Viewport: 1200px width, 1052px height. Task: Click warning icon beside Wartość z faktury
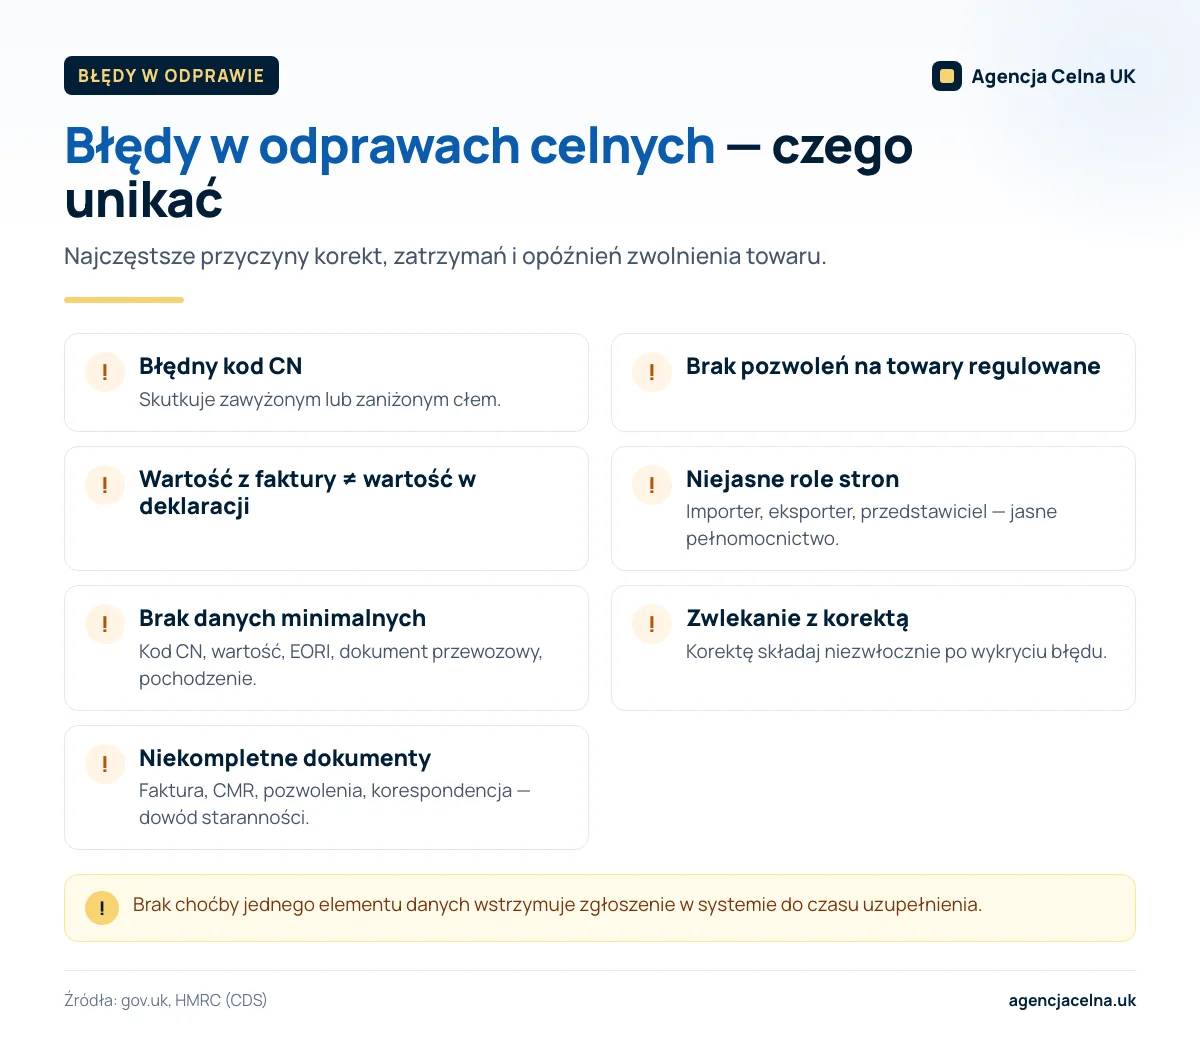tap(105, 485)
